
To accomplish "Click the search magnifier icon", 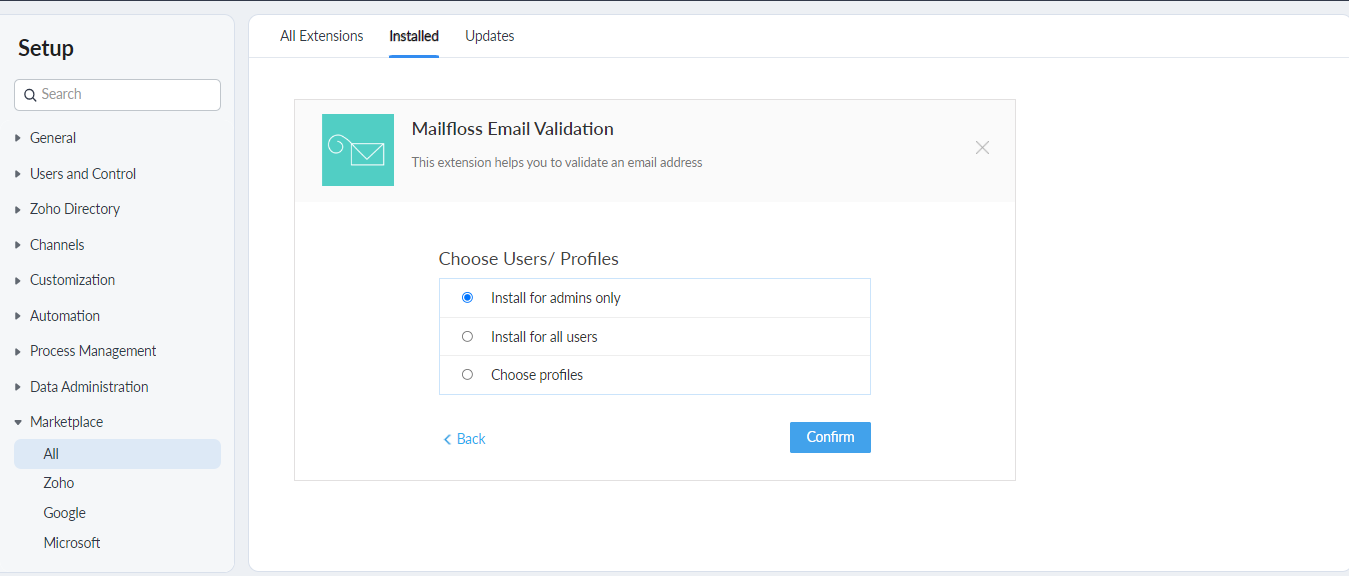I will [30, 95].
